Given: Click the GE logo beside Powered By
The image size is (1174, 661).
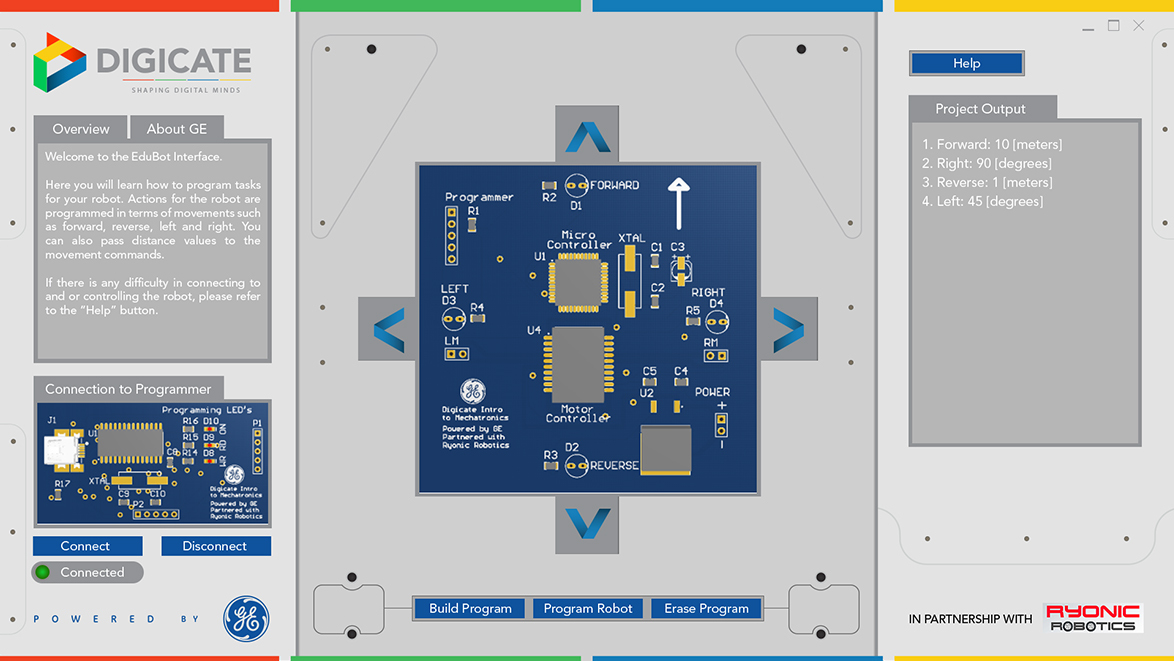Looking at the screenshot, I should [x=246, y=618].
